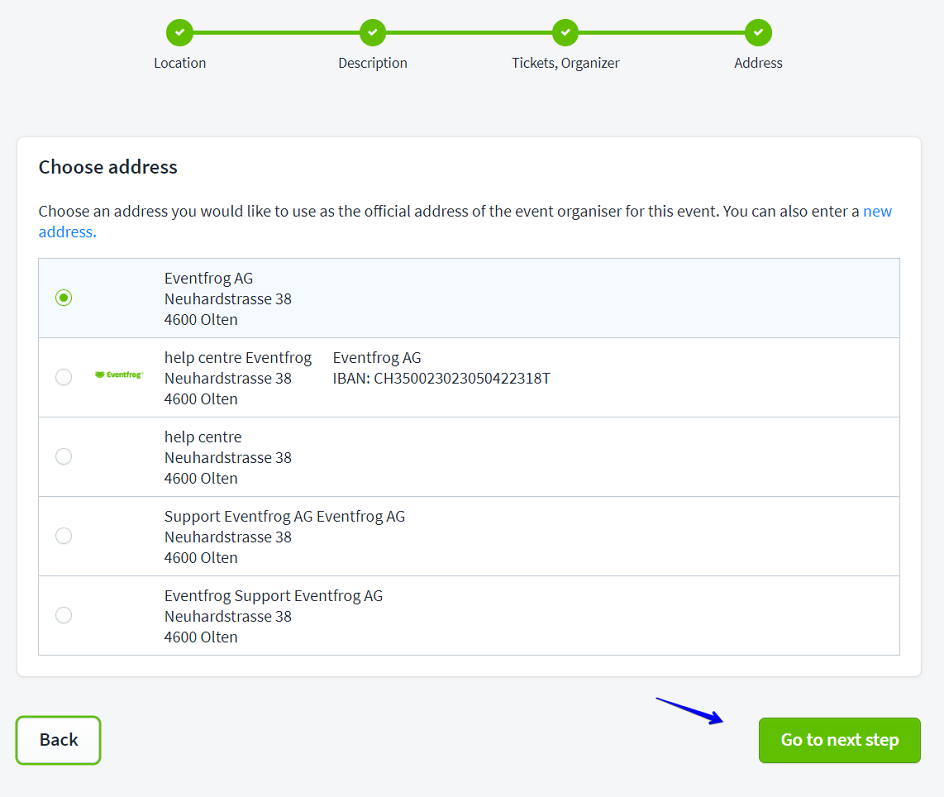The image size is (944, 797).
Task: Click the Address step checkmark icon
Action: (x=758, y=33)
